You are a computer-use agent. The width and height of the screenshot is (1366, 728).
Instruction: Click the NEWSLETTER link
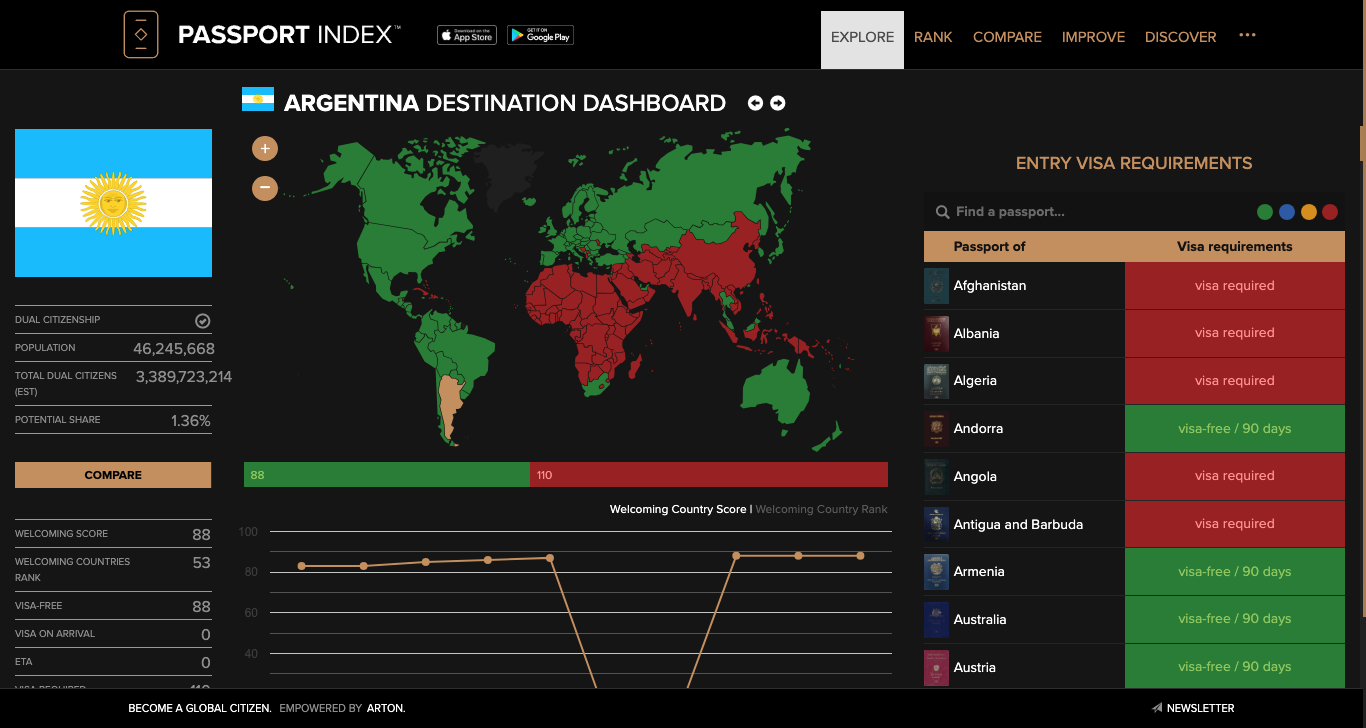click(x=1200, y=708)
